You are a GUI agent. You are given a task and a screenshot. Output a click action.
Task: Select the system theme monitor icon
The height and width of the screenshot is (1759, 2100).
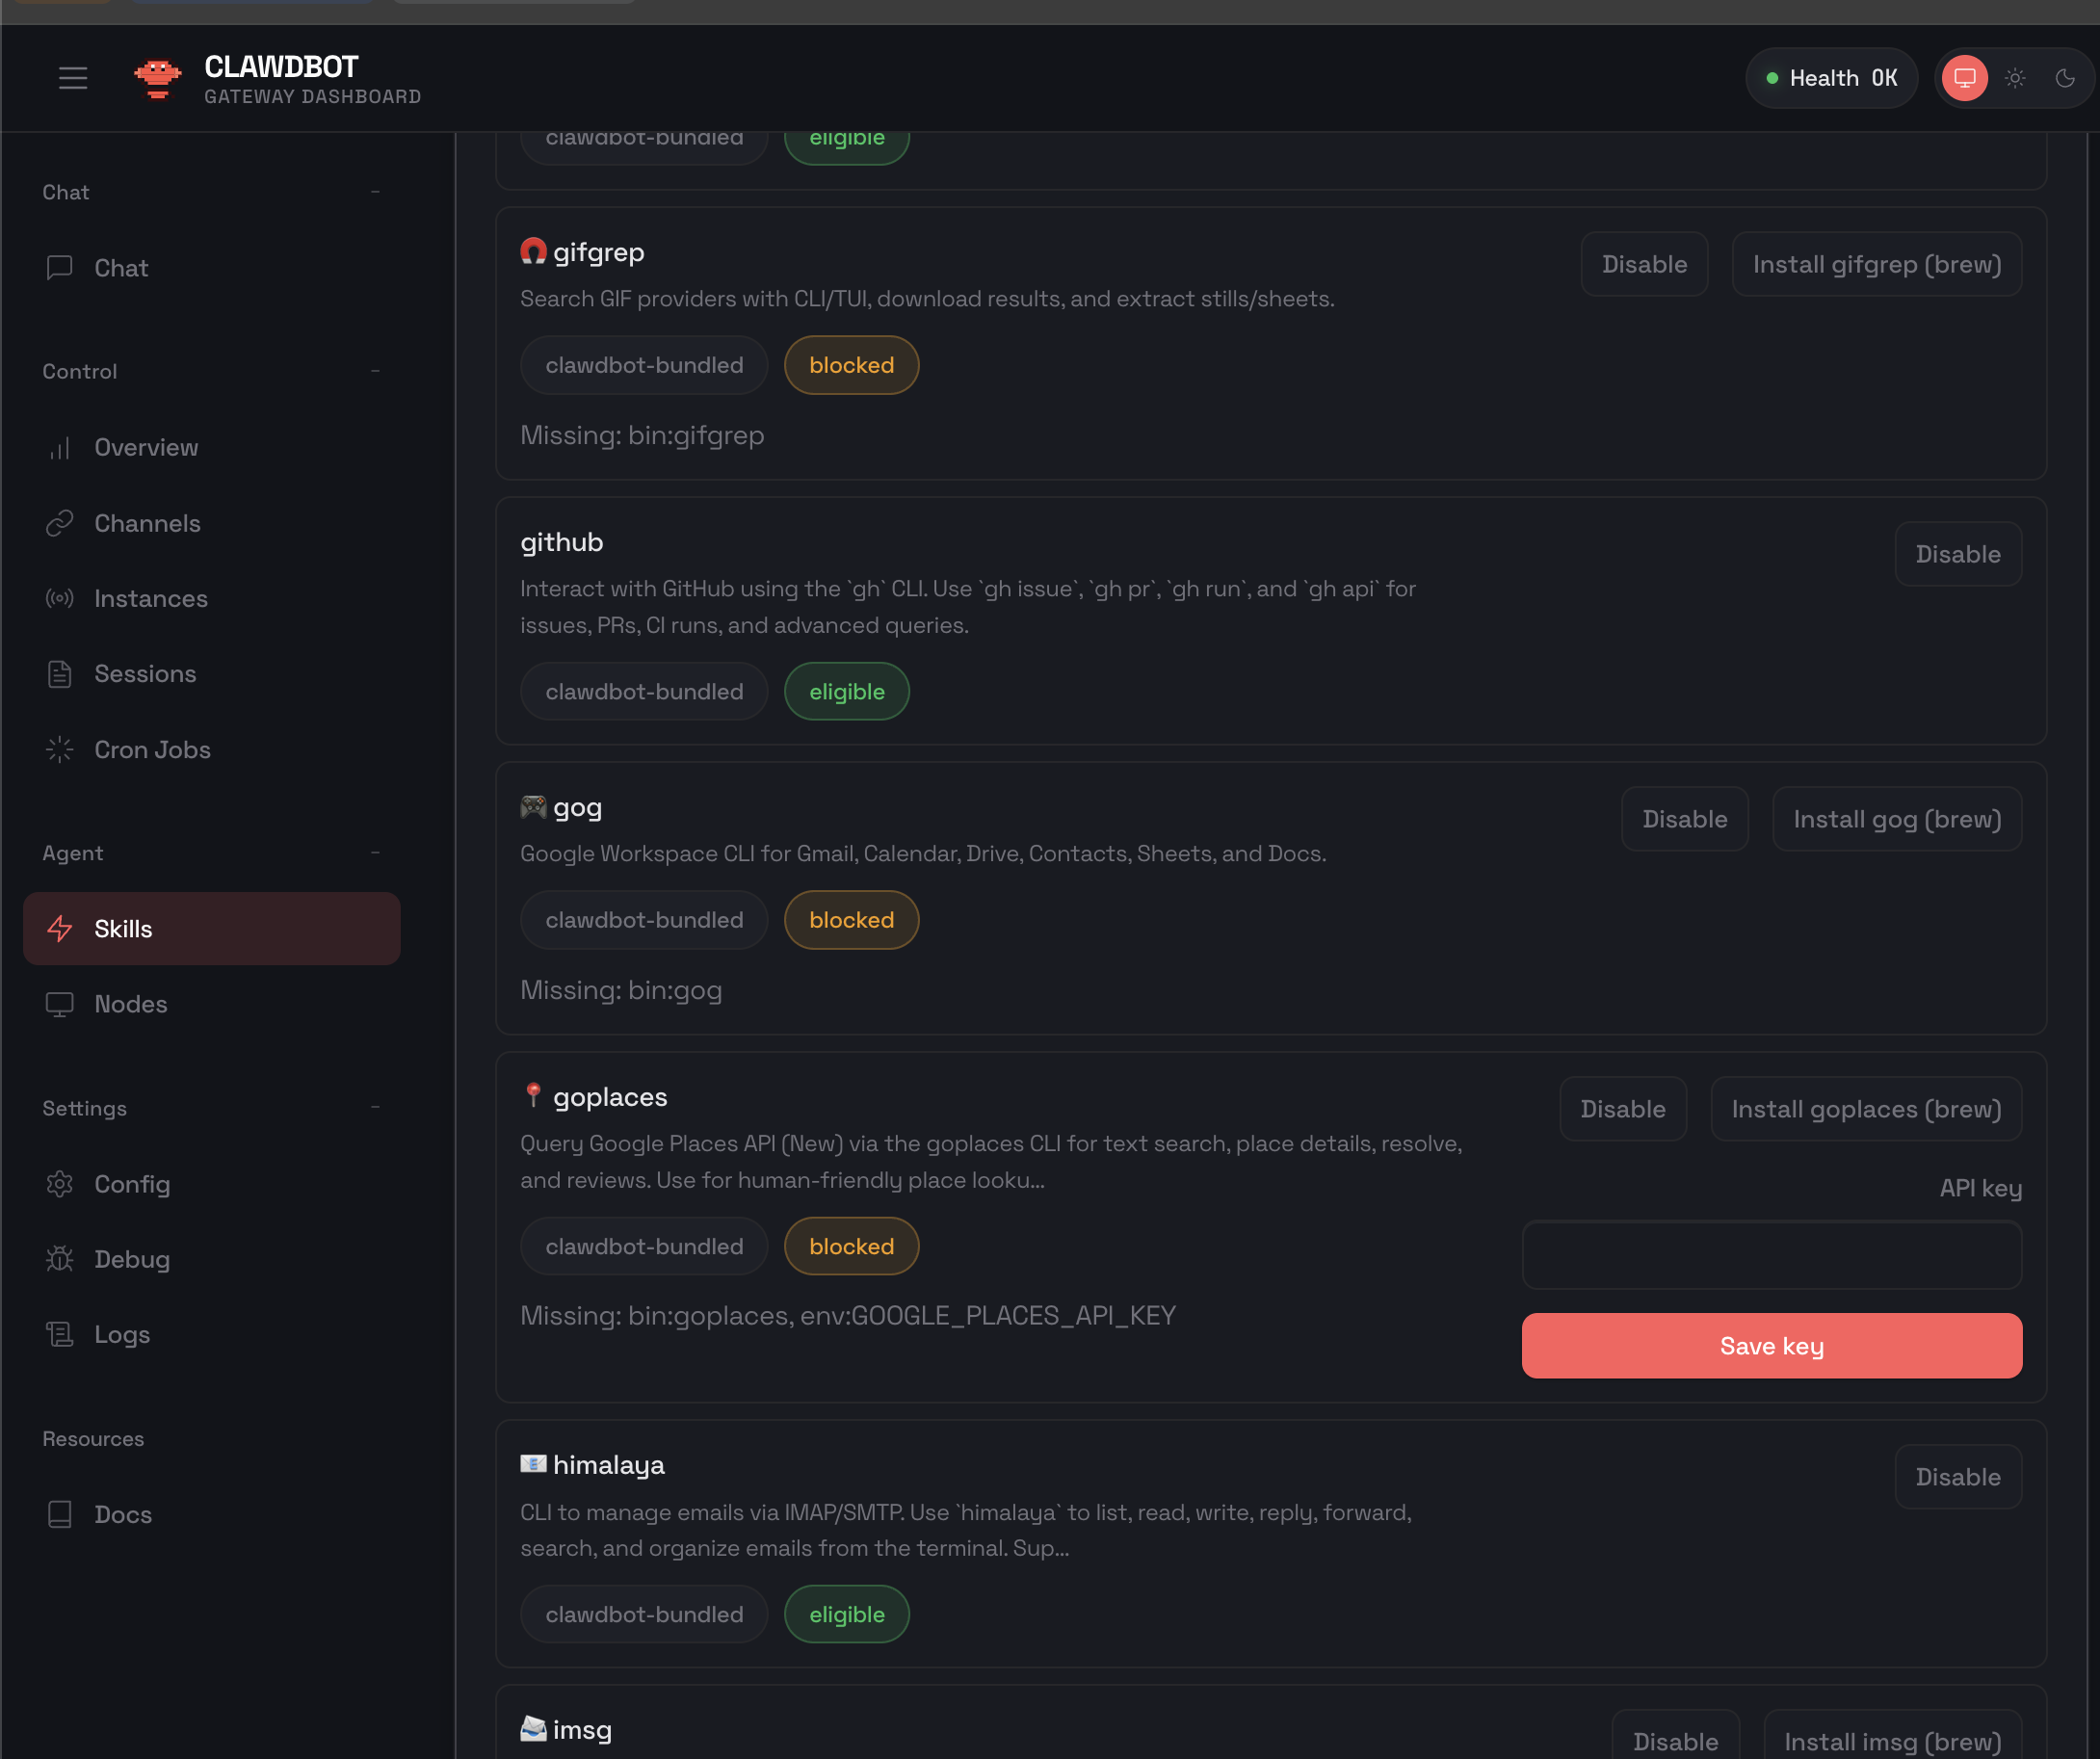coord(1964,78)
